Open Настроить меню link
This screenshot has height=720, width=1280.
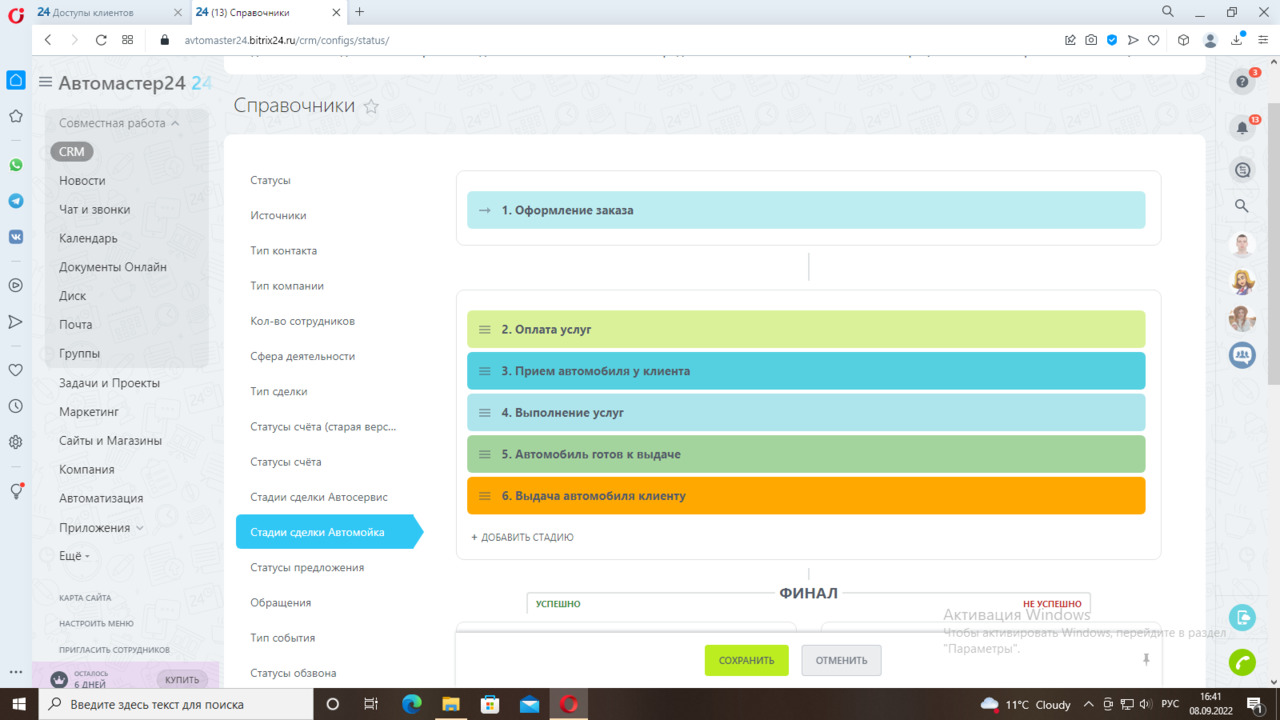(x=96, y=623)
